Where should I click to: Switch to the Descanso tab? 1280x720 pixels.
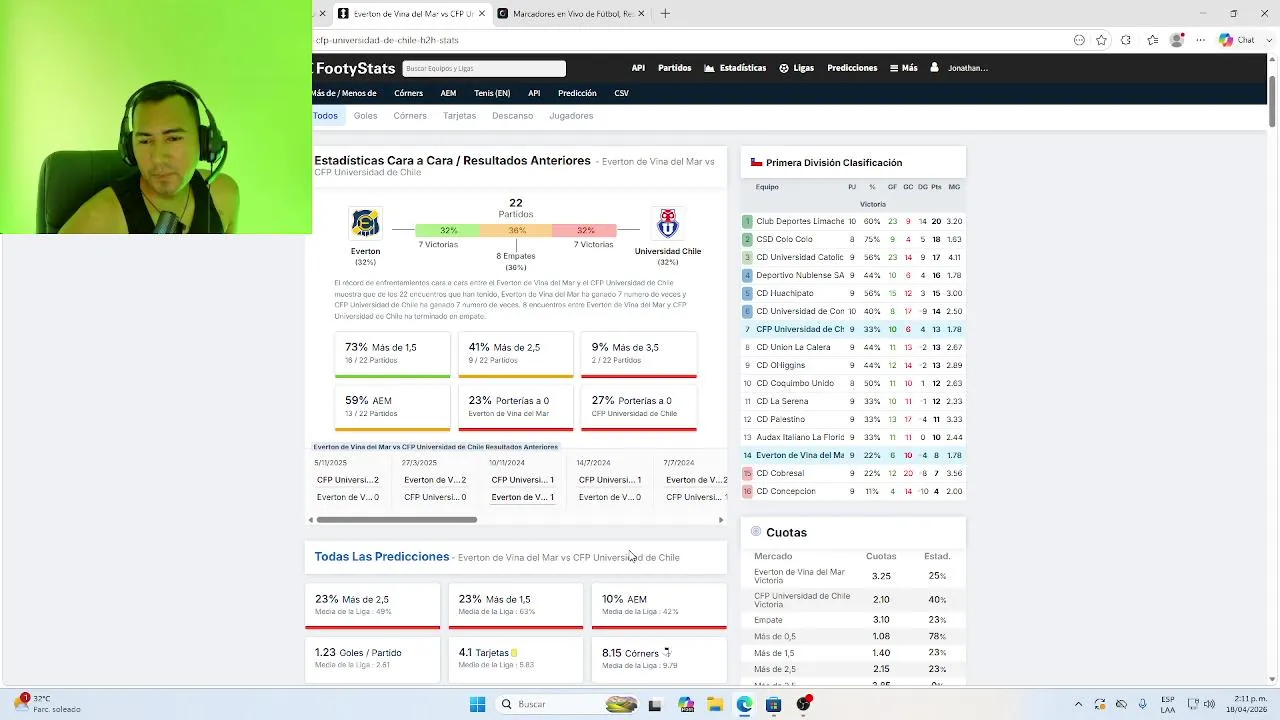pyautogui.click(x=512, y=115)
